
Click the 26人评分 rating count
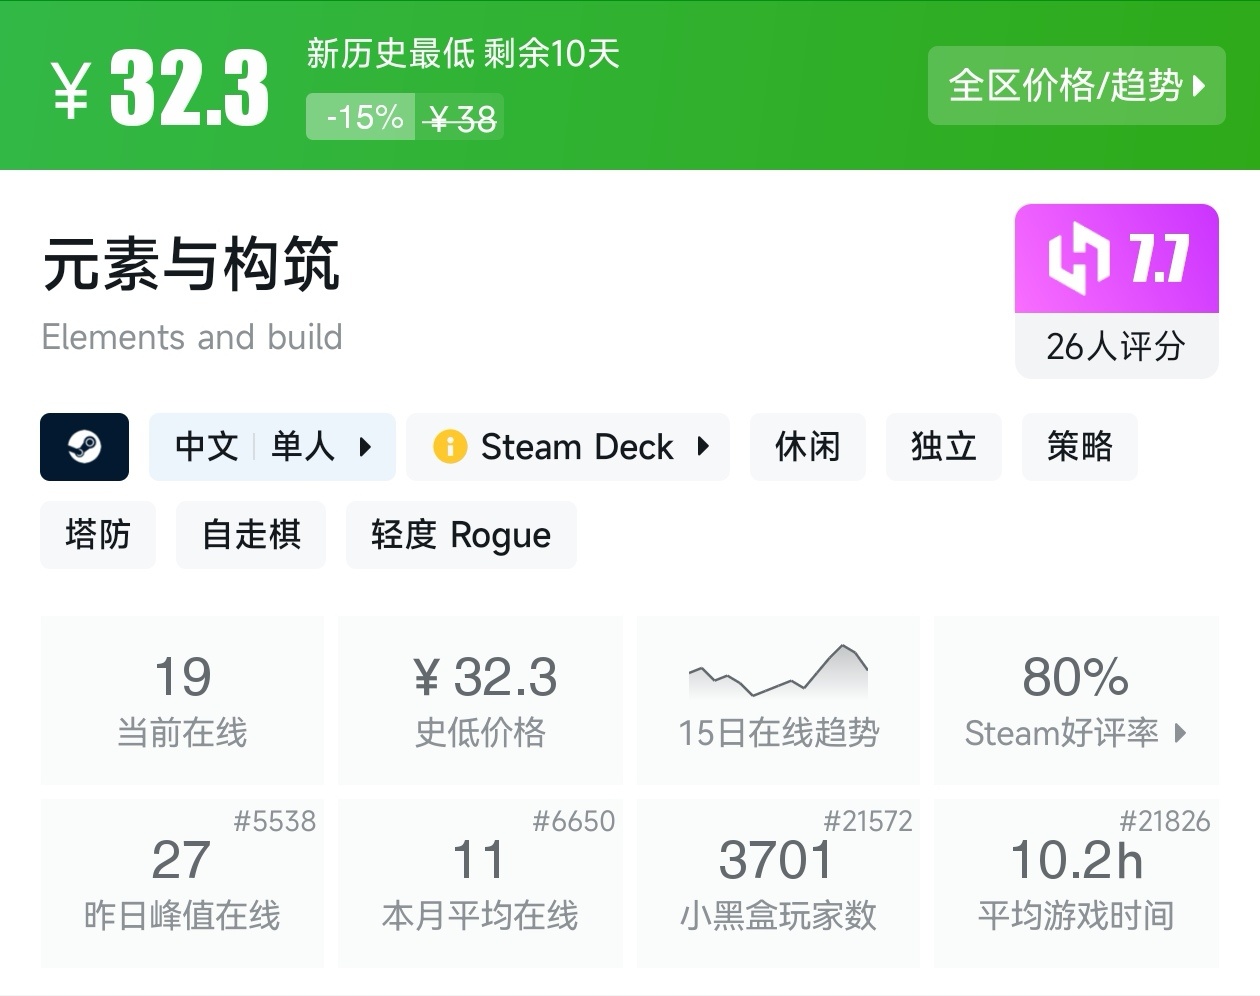pos(1116,346)
